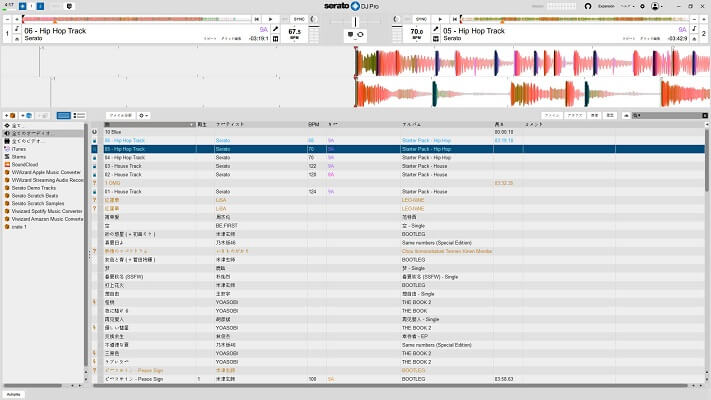This screenshot has height=400, width=711.
Task: Jump to start of left deck track
Action: pos(257,19)
